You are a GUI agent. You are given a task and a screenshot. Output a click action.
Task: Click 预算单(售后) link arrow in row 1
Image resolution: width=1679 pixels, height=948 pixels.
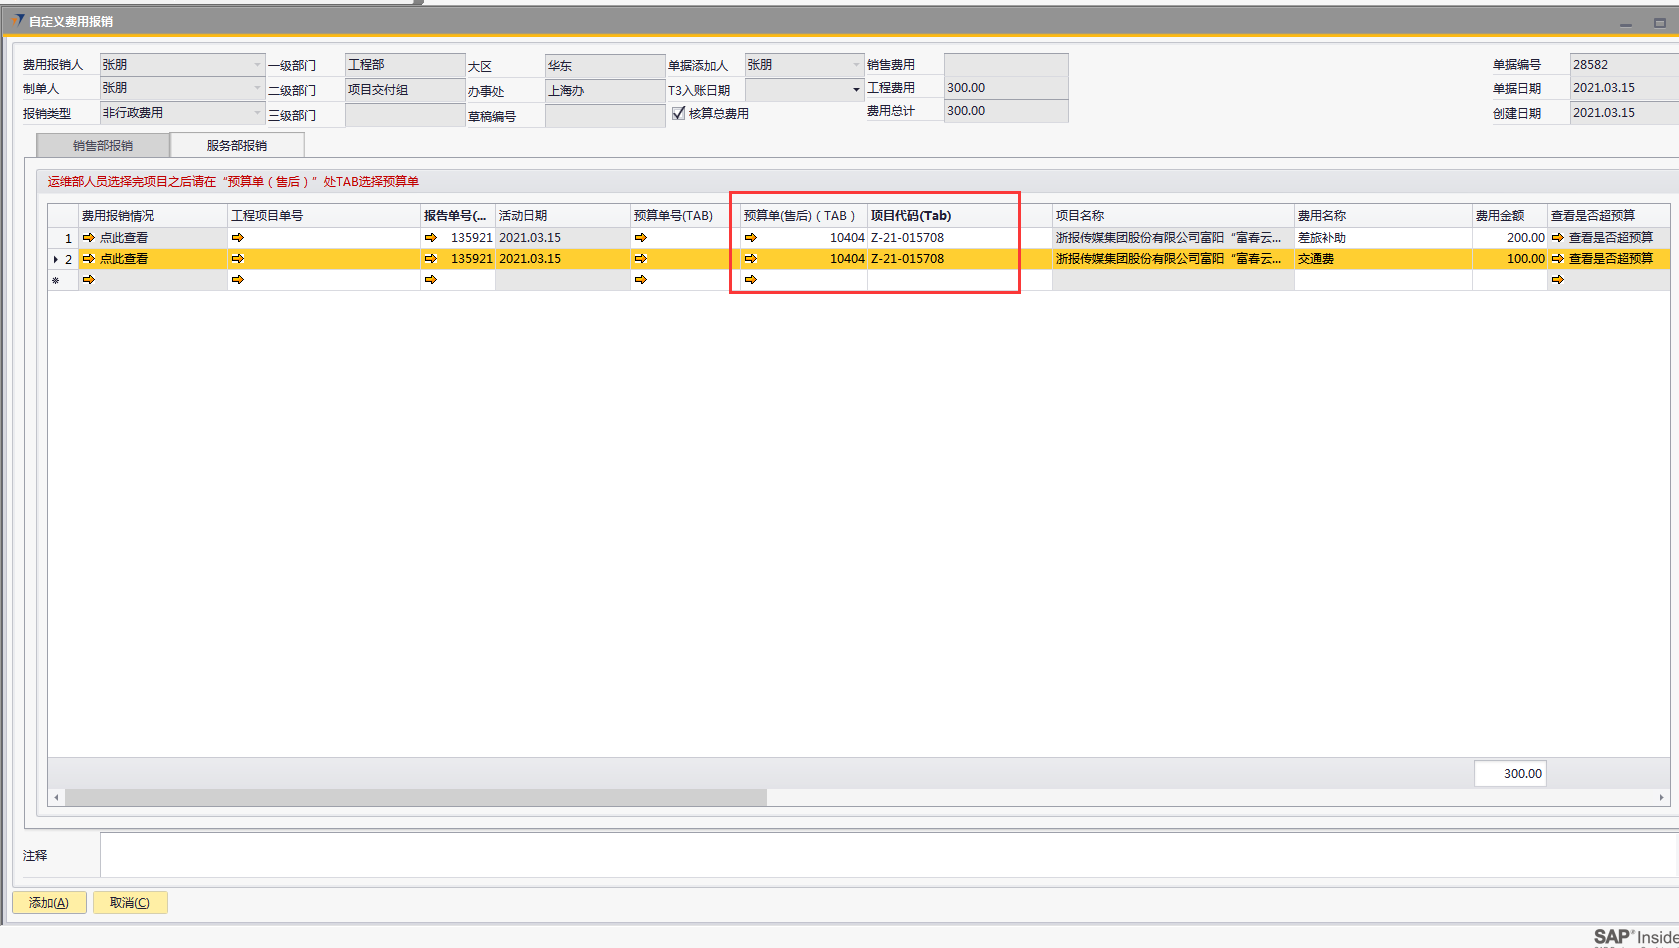751,238
